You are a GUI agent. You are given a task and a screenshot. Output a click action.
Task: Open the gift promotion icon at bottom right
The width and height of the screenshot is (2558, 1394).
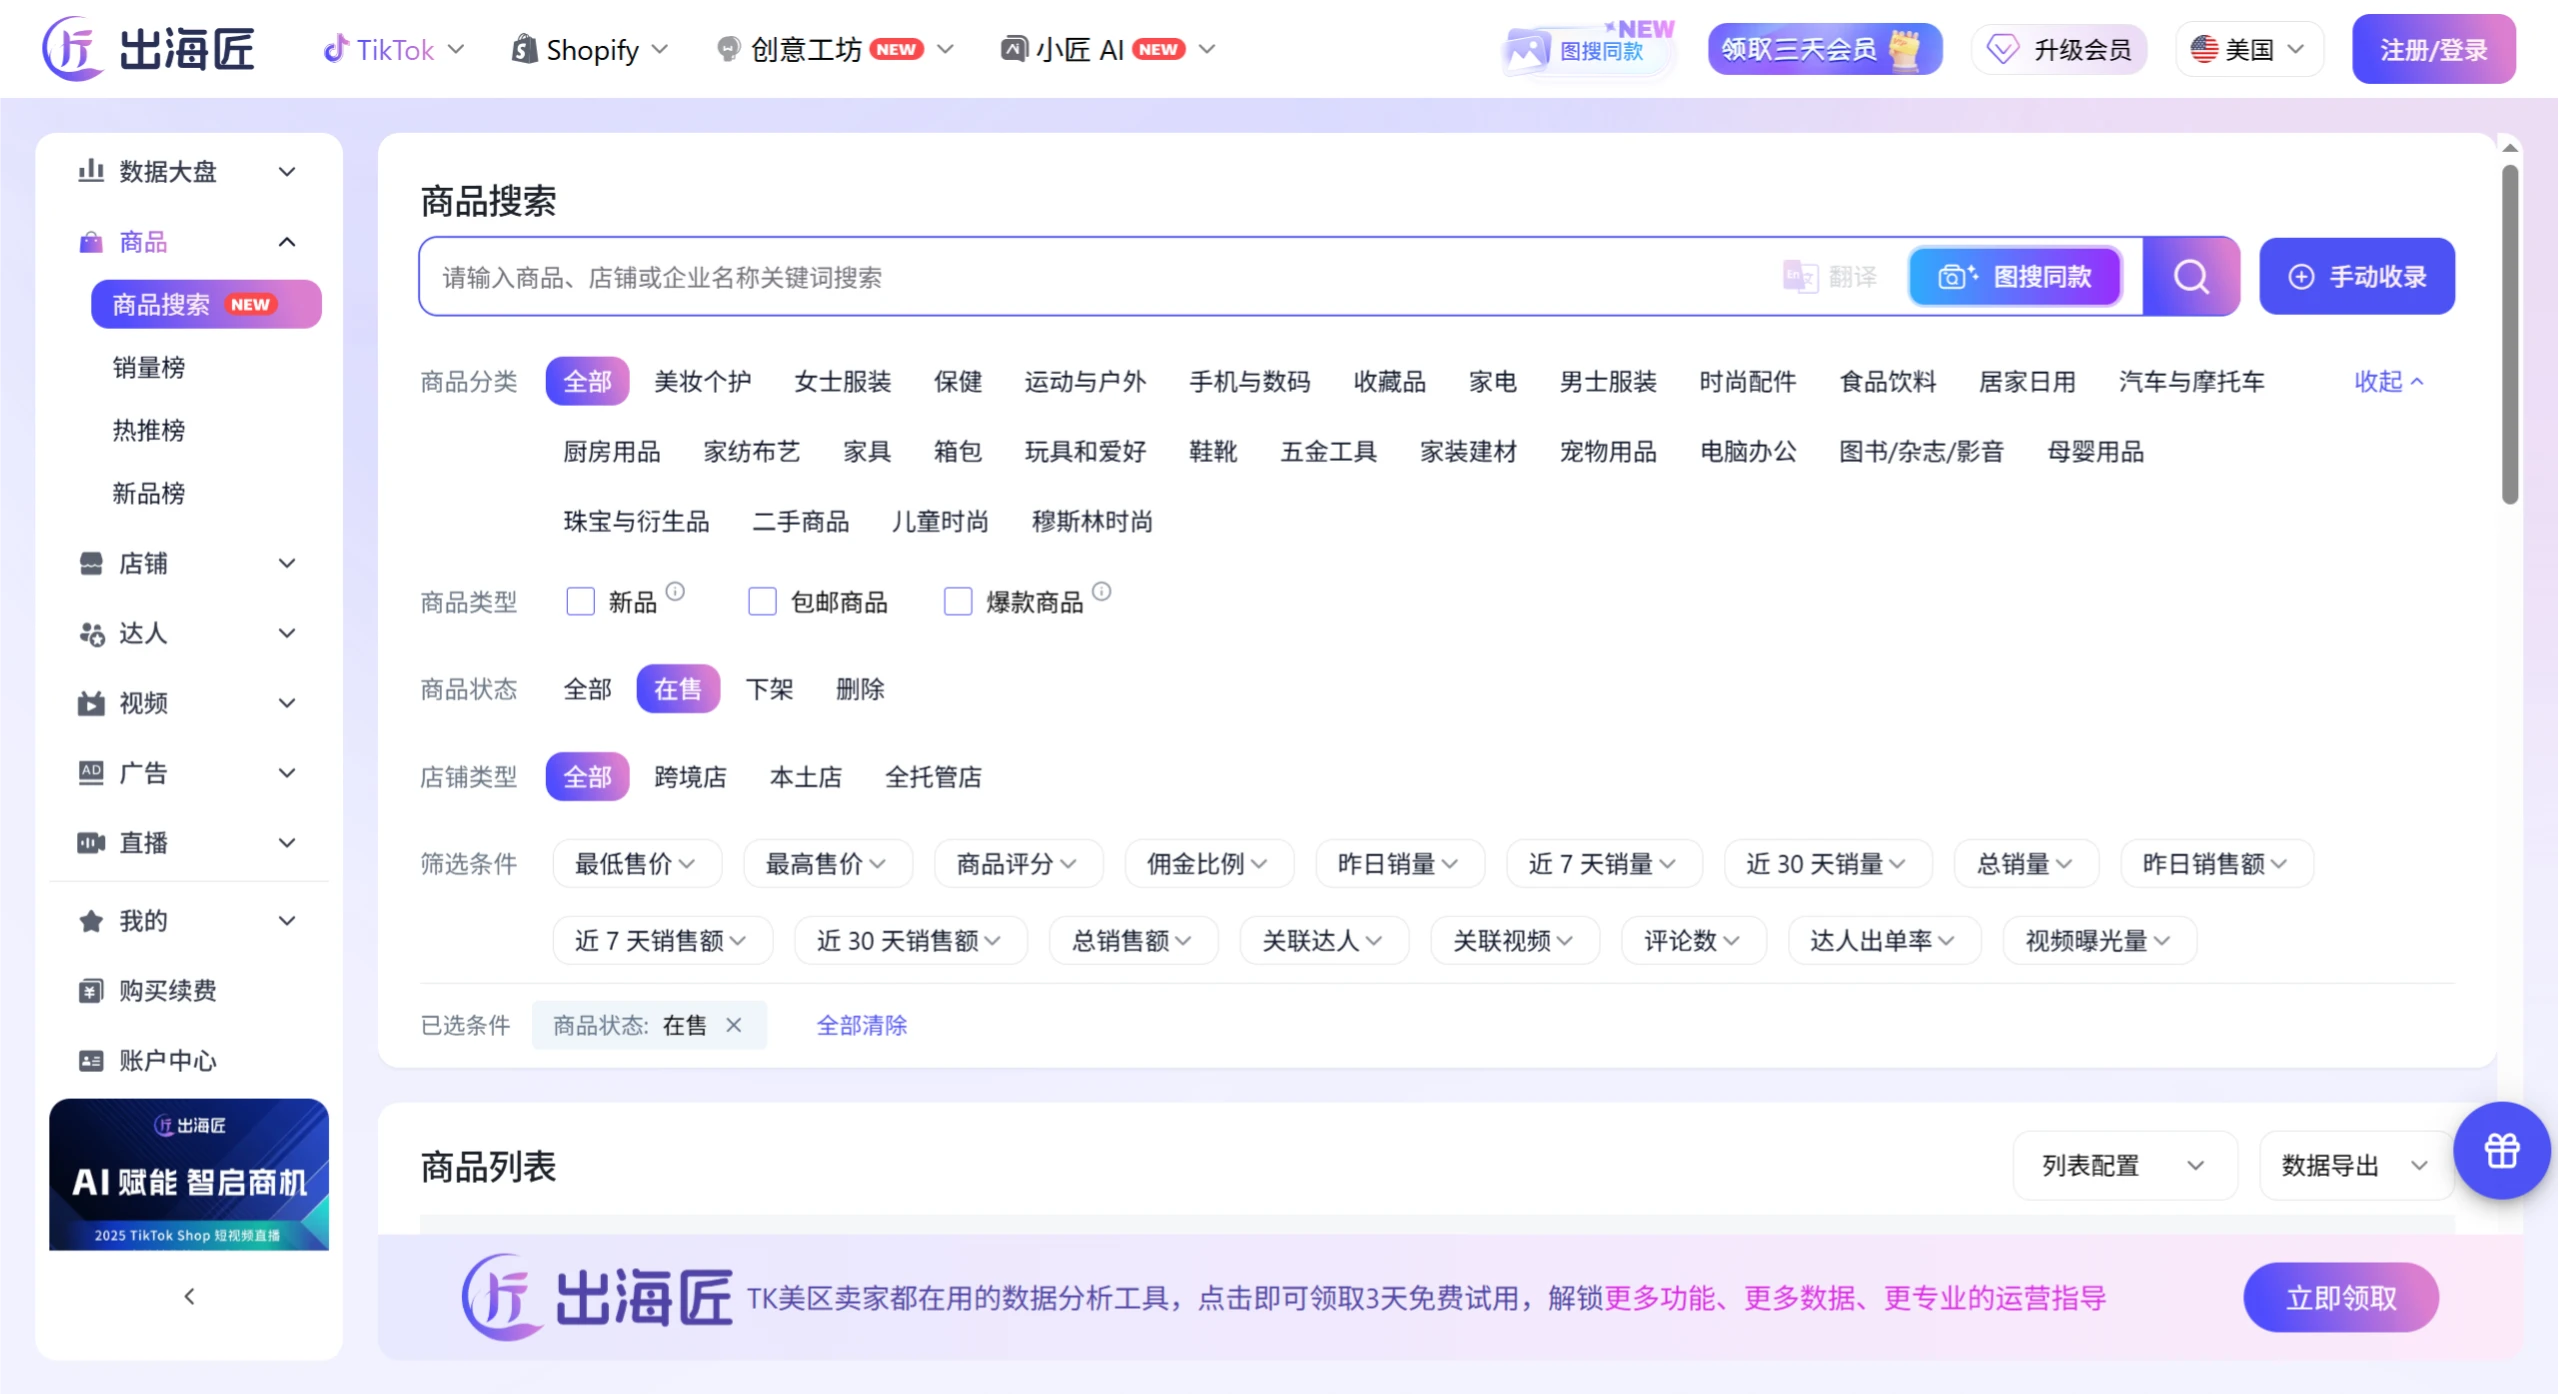(2500, 1151)
